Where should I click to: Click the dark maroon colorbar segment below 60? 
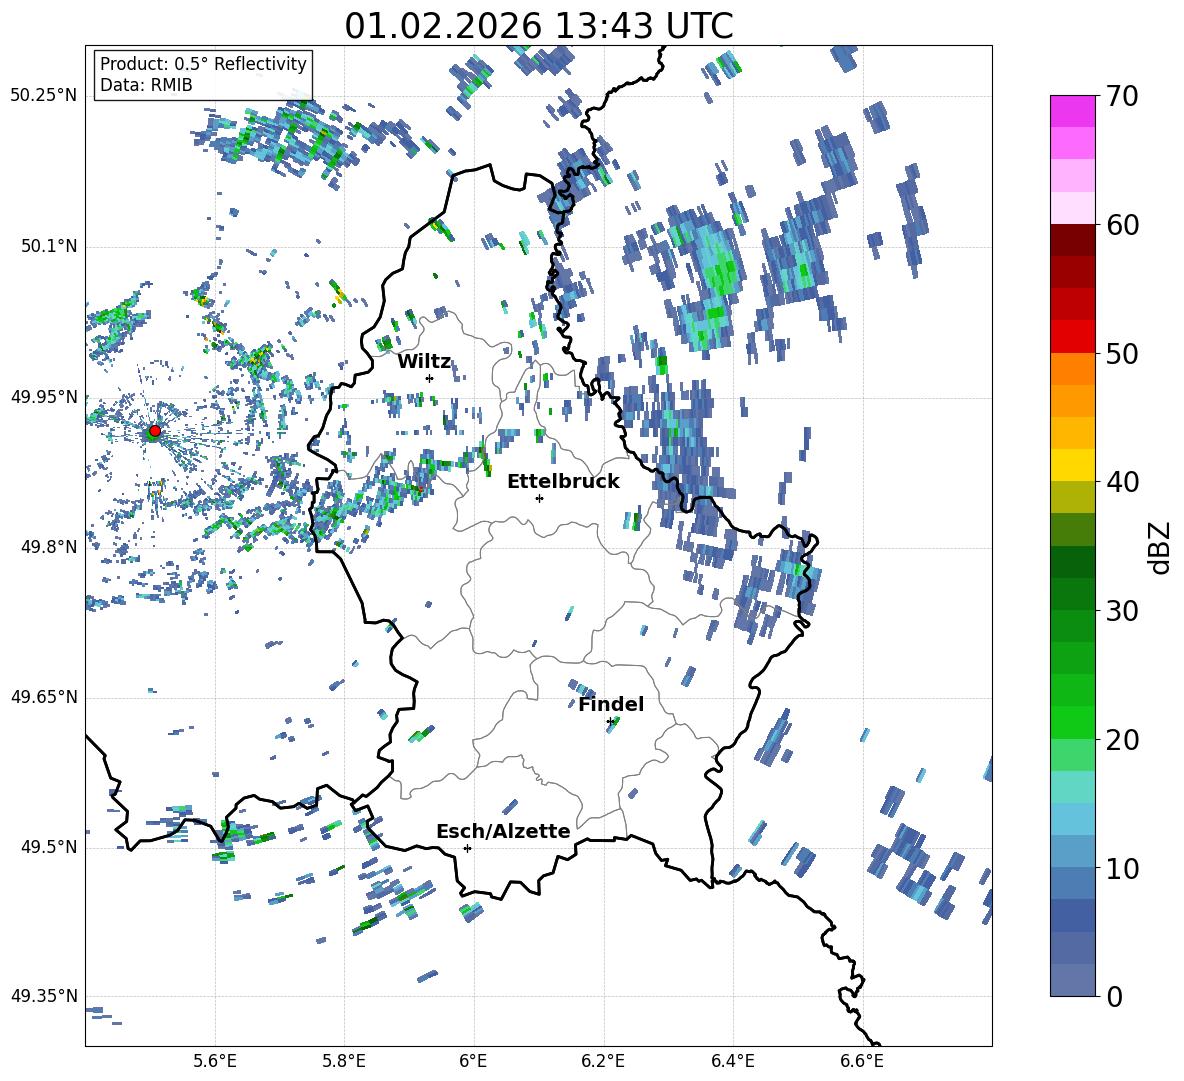coord(1072,240)
